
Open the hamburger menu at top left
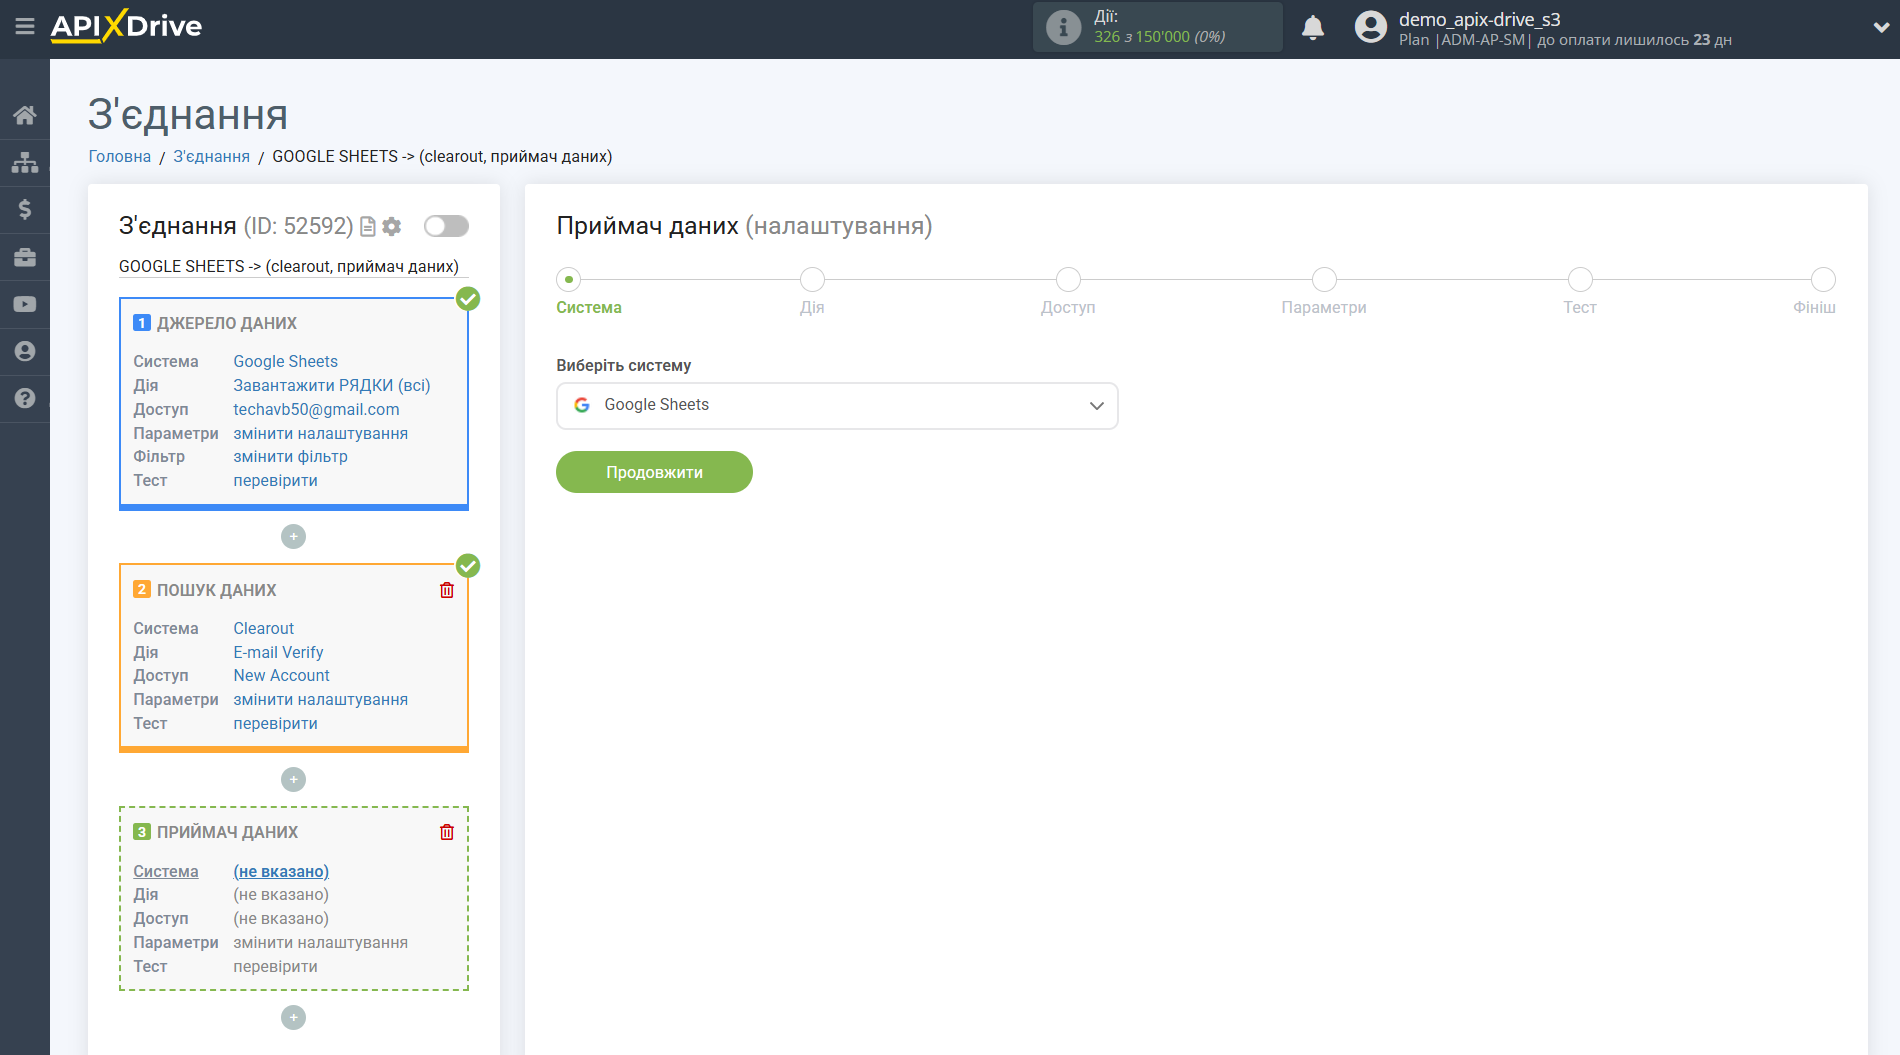(x=25, y=28)
